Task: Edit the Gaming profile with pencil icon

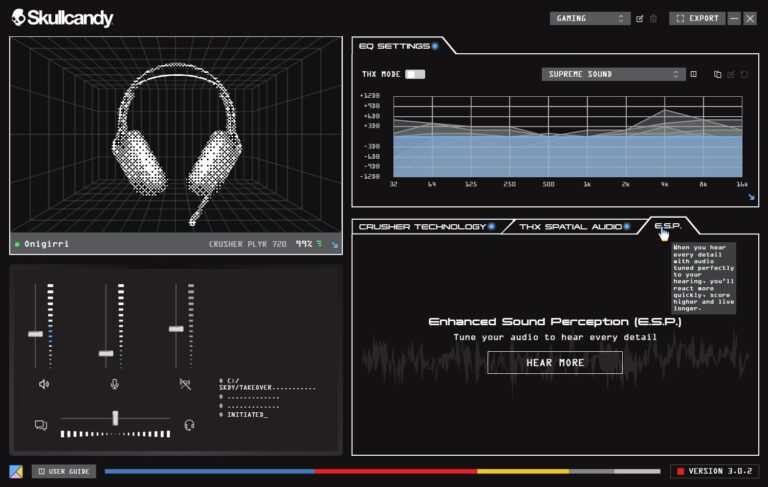Action: click(x=640, y=18)
